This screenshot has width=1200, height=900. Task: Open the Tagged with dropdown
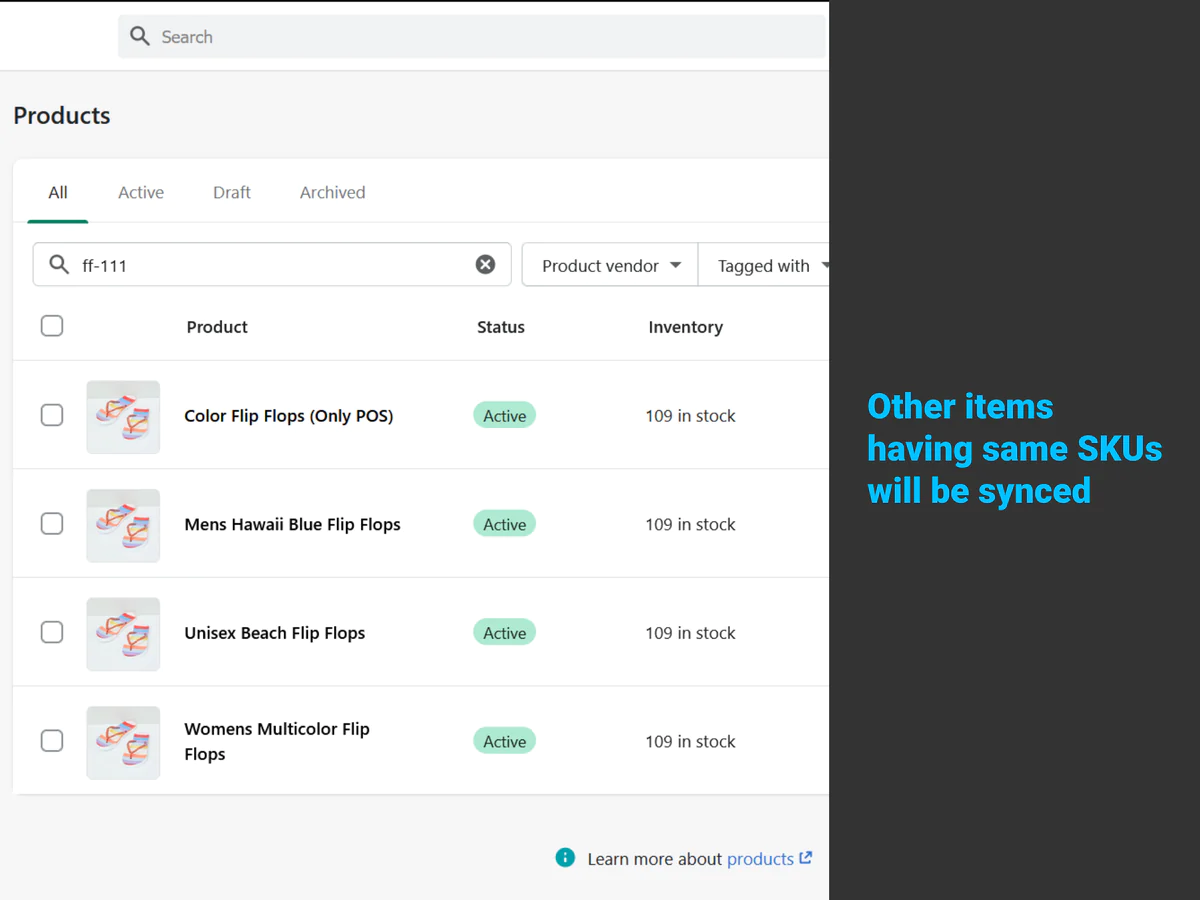pos(764,265)
